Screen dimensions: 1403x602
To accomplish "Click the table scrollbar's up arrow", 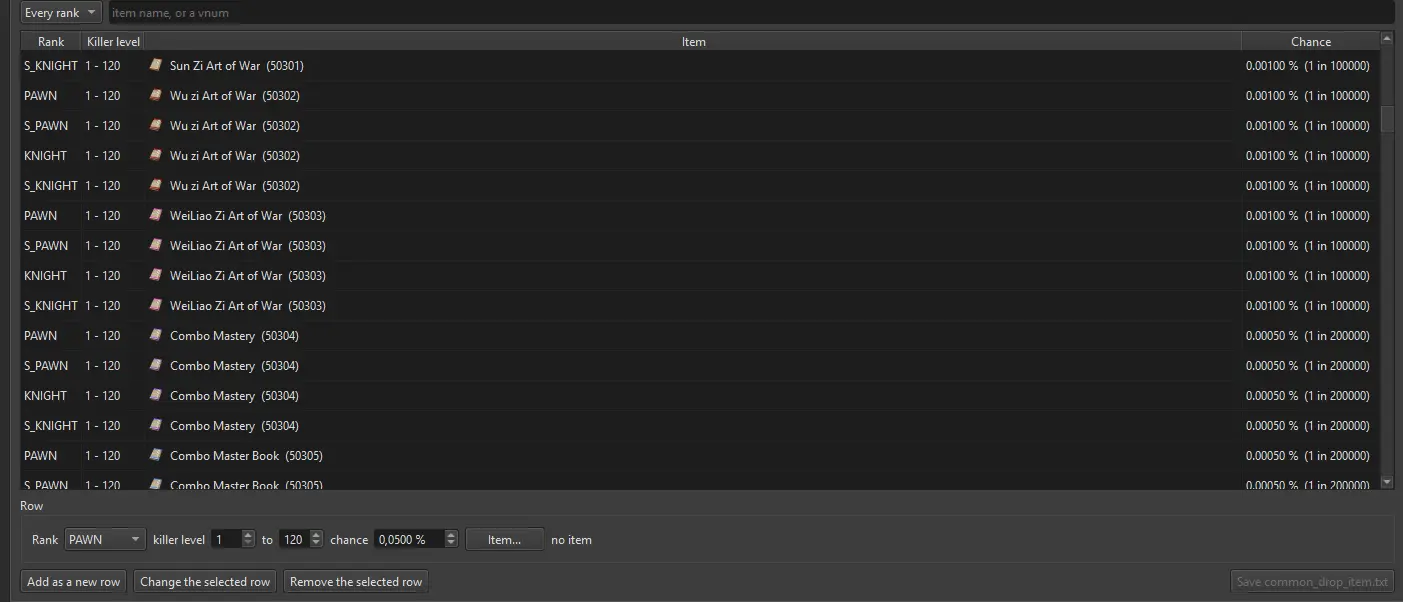I will coord(1387,39).
